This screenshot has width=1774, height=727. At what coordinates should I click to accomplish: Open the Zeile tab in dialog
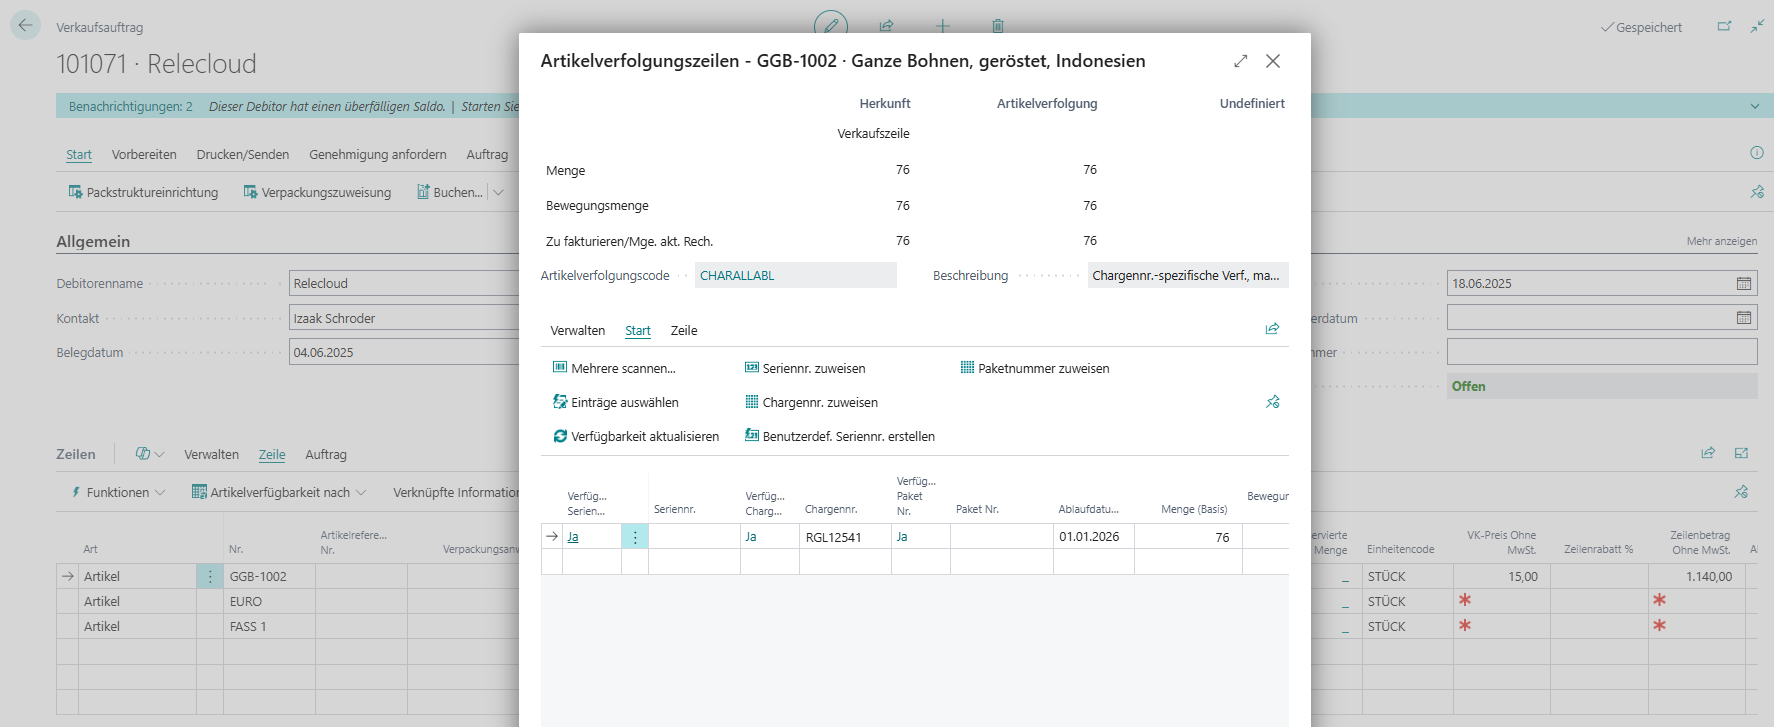(x=684, y=330)
